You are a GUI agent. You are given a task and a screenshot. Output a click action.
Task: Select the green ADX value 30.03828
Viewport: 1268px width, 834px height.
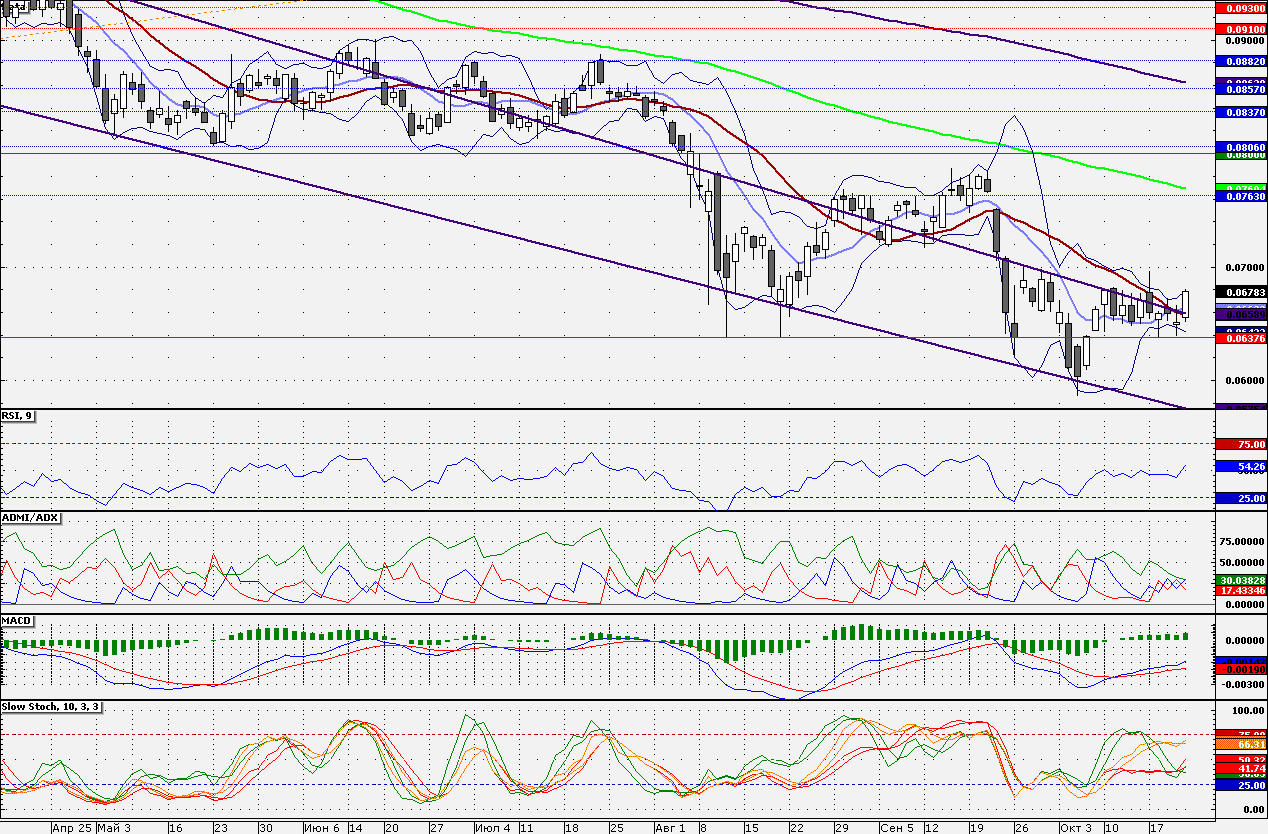click(1241, 580)
